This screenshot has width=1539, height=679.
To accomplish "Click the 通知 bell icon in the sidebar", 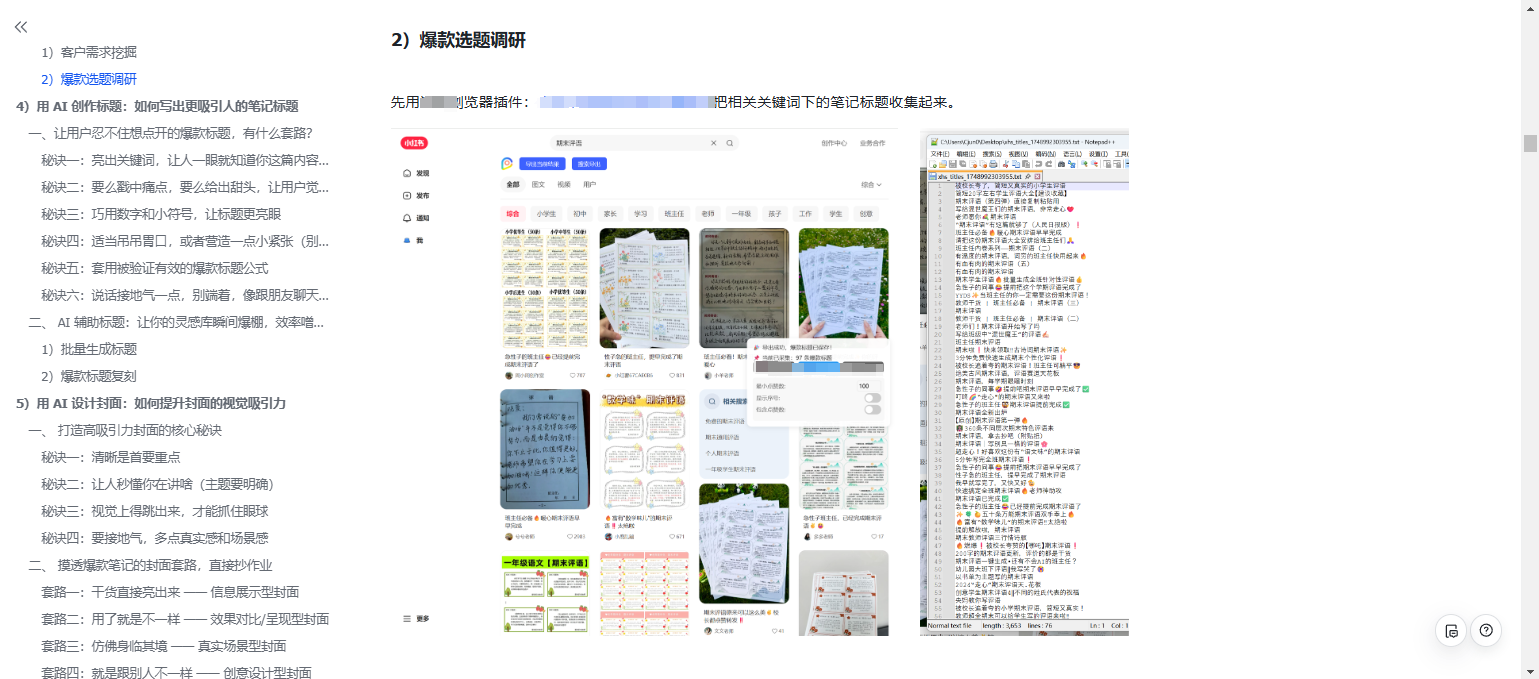I will coord(407,218).
